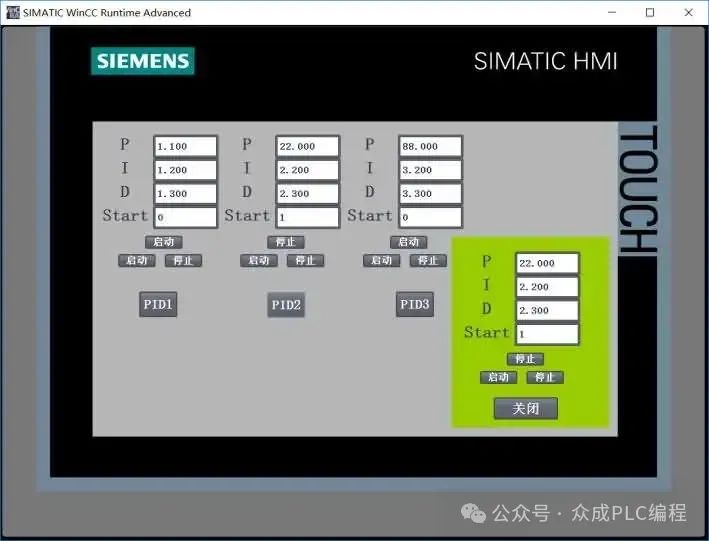Click the paired 启动 button above PID1
The width and height of the screenshot is (709, 541).
137,261
